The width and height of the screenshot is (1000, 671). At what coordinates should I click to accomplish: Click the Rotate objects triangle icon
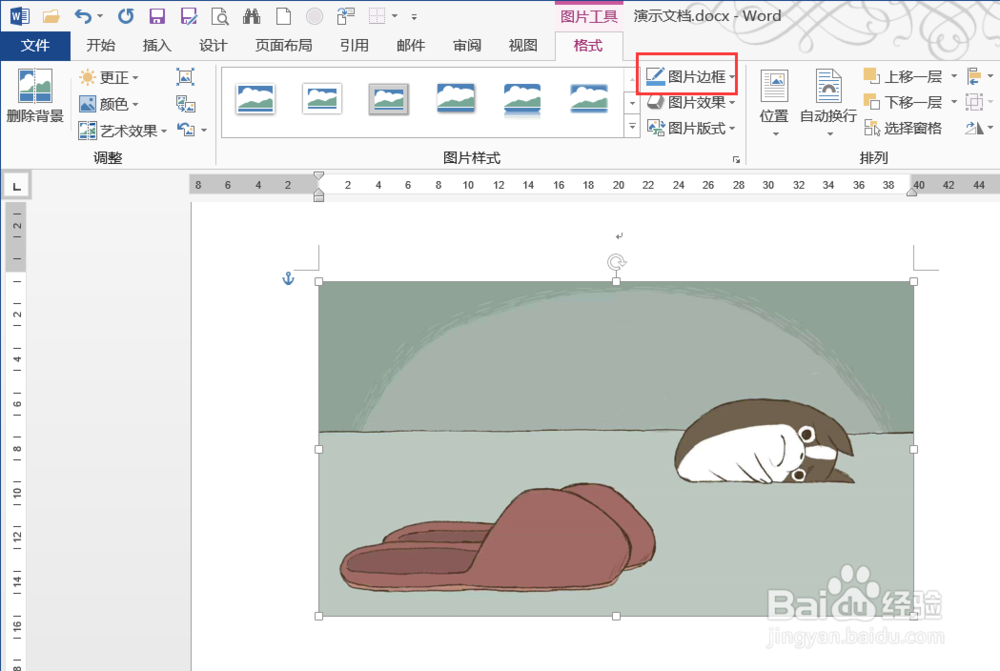[x=974, y=128]
